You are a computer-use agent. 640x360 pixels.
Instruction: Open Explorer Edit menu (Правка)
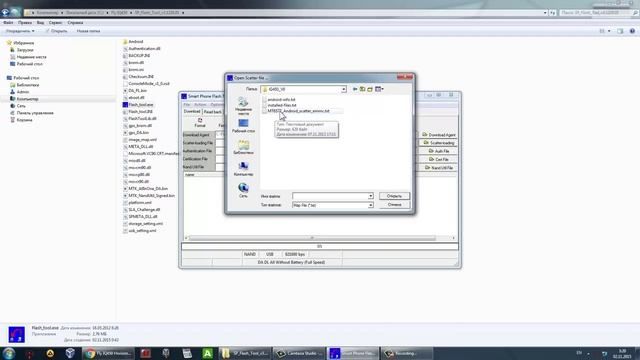pos(25,23)
